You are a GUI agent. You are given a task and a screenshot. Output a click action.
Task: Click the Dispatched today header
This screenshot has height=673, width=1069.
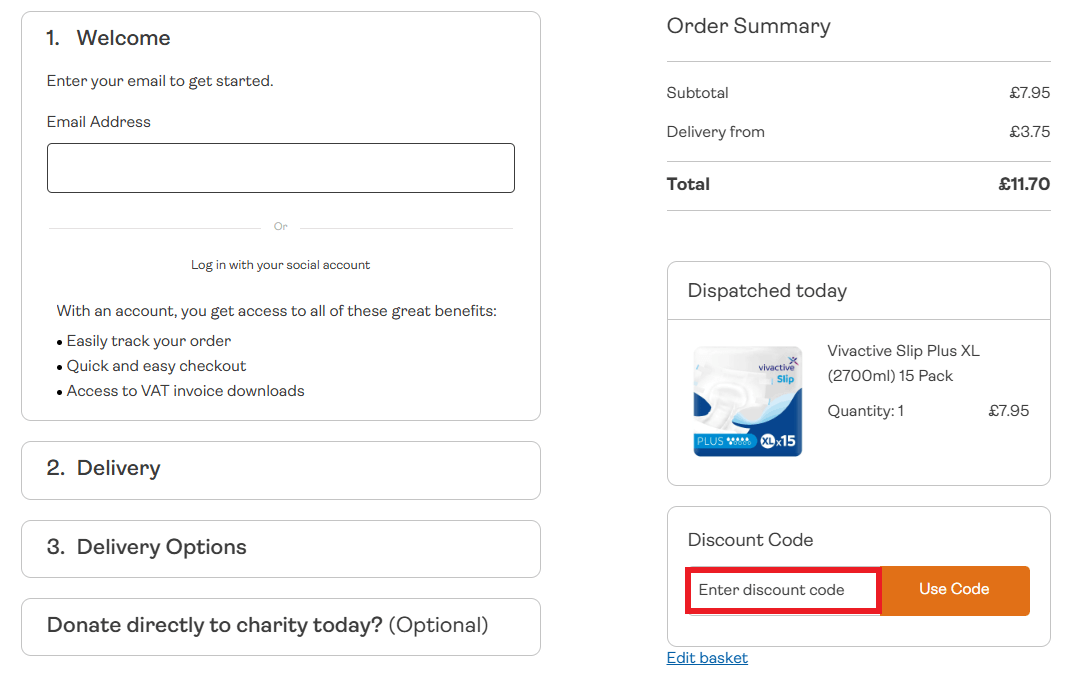click(x=766, y=290)
